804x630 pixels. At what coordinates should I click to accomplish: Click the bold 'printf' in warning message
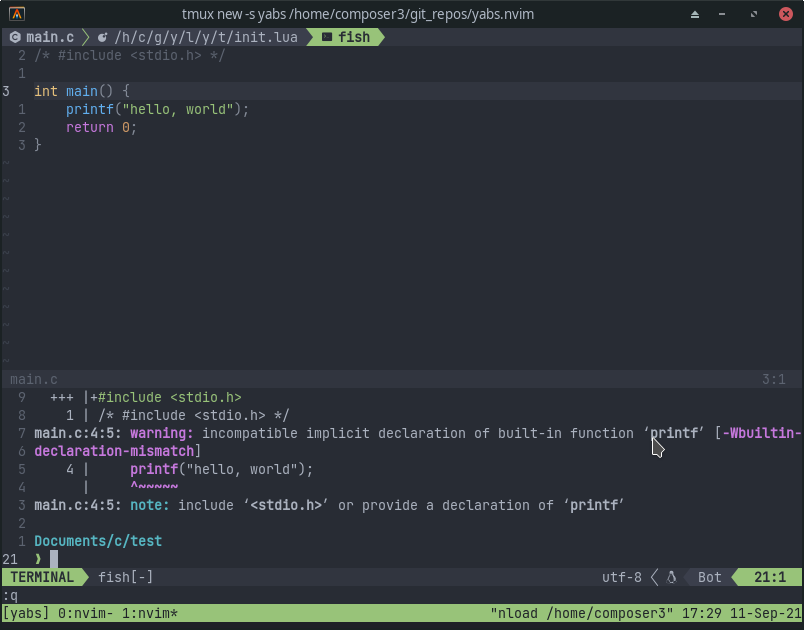click(x=674, y=433)
